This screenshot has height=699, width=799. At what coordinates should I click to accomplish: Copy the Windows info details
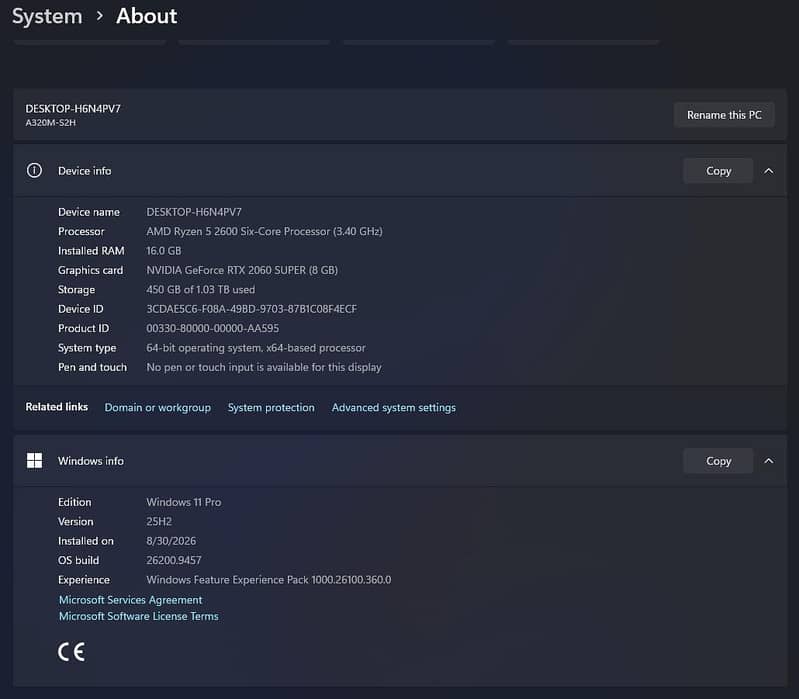[x=718, y=461]
